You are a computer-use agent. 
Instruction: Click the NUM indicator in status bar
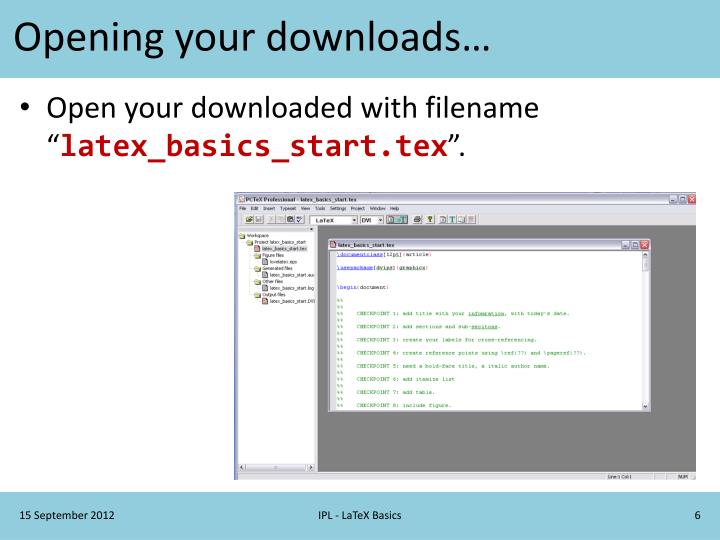tap(683, 477)
